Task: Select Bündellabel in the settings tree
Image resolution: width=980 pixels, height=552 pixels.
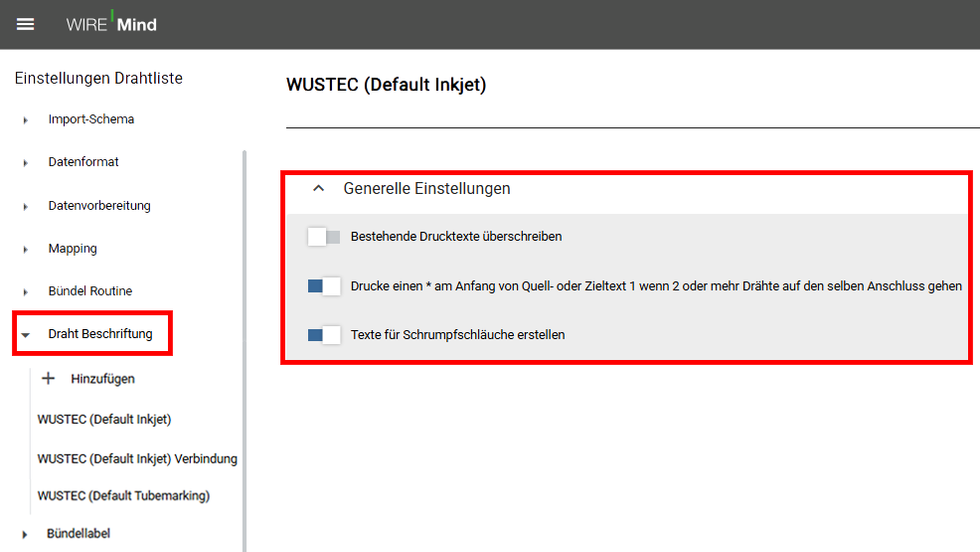Action: pos(78,533)
